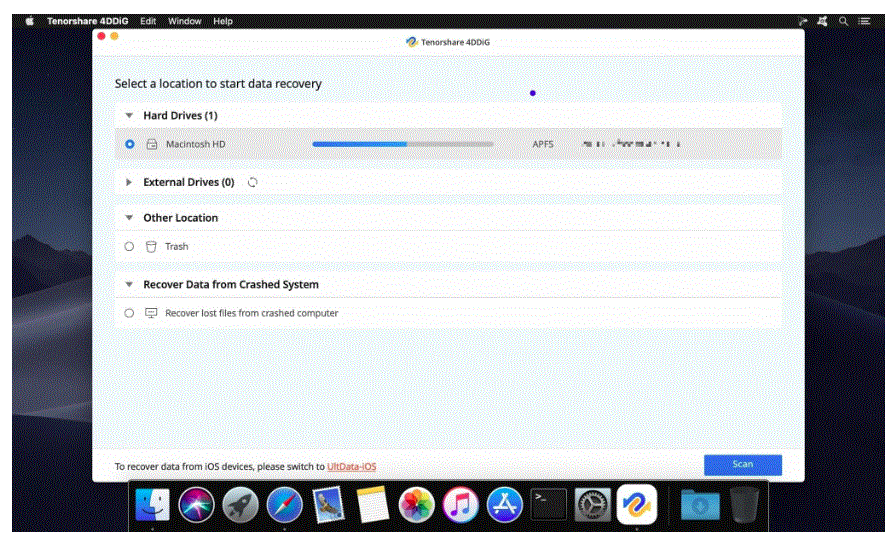Open Notification Center list icon

click(864, 21)
